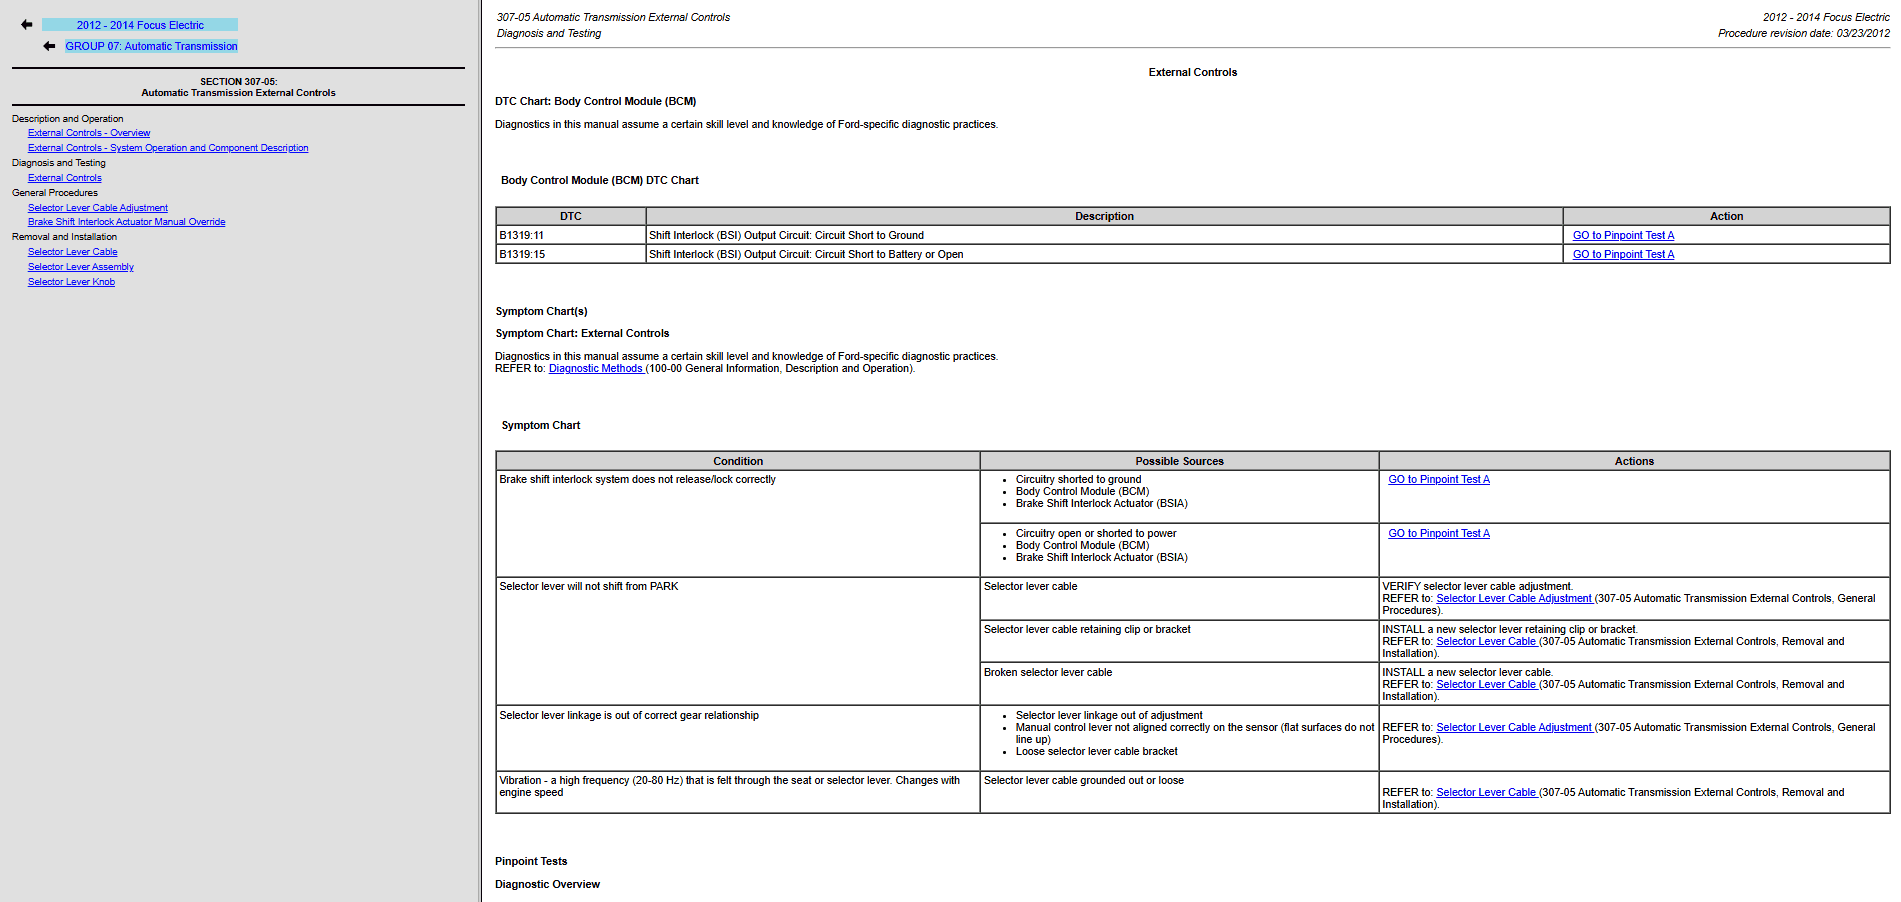
Task: Click back arrow beside 2012 - 2014 Focus Electric
Action: (x=27, y=25)
